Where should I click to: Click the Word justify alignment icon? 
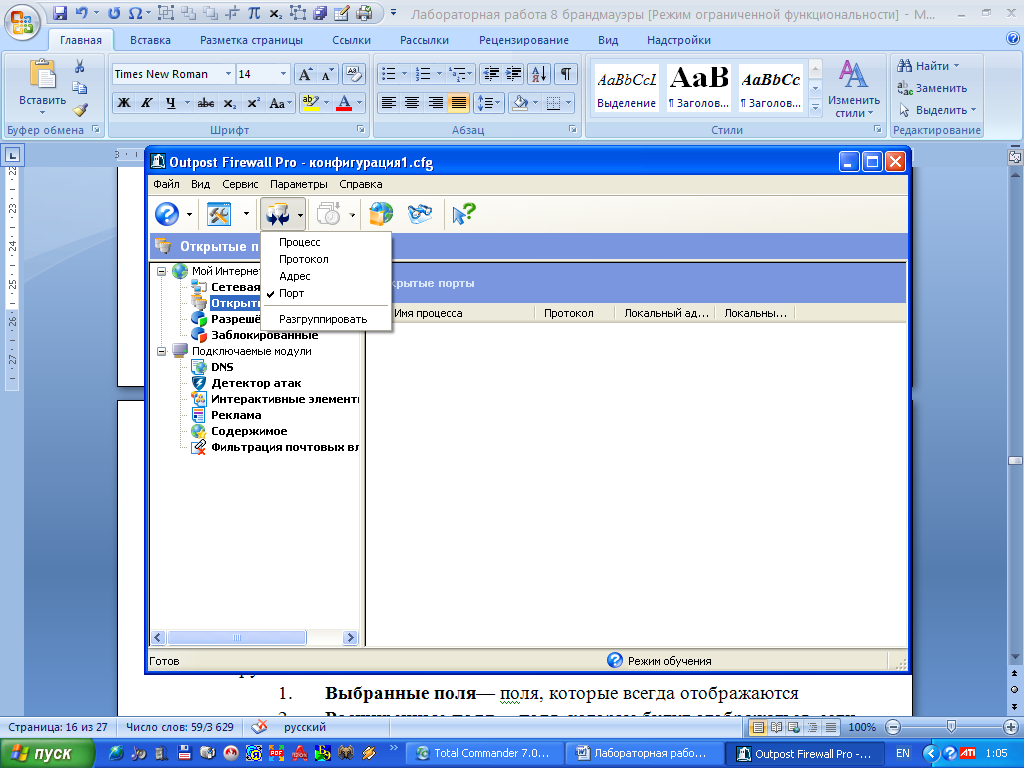[x=458, y=103]
